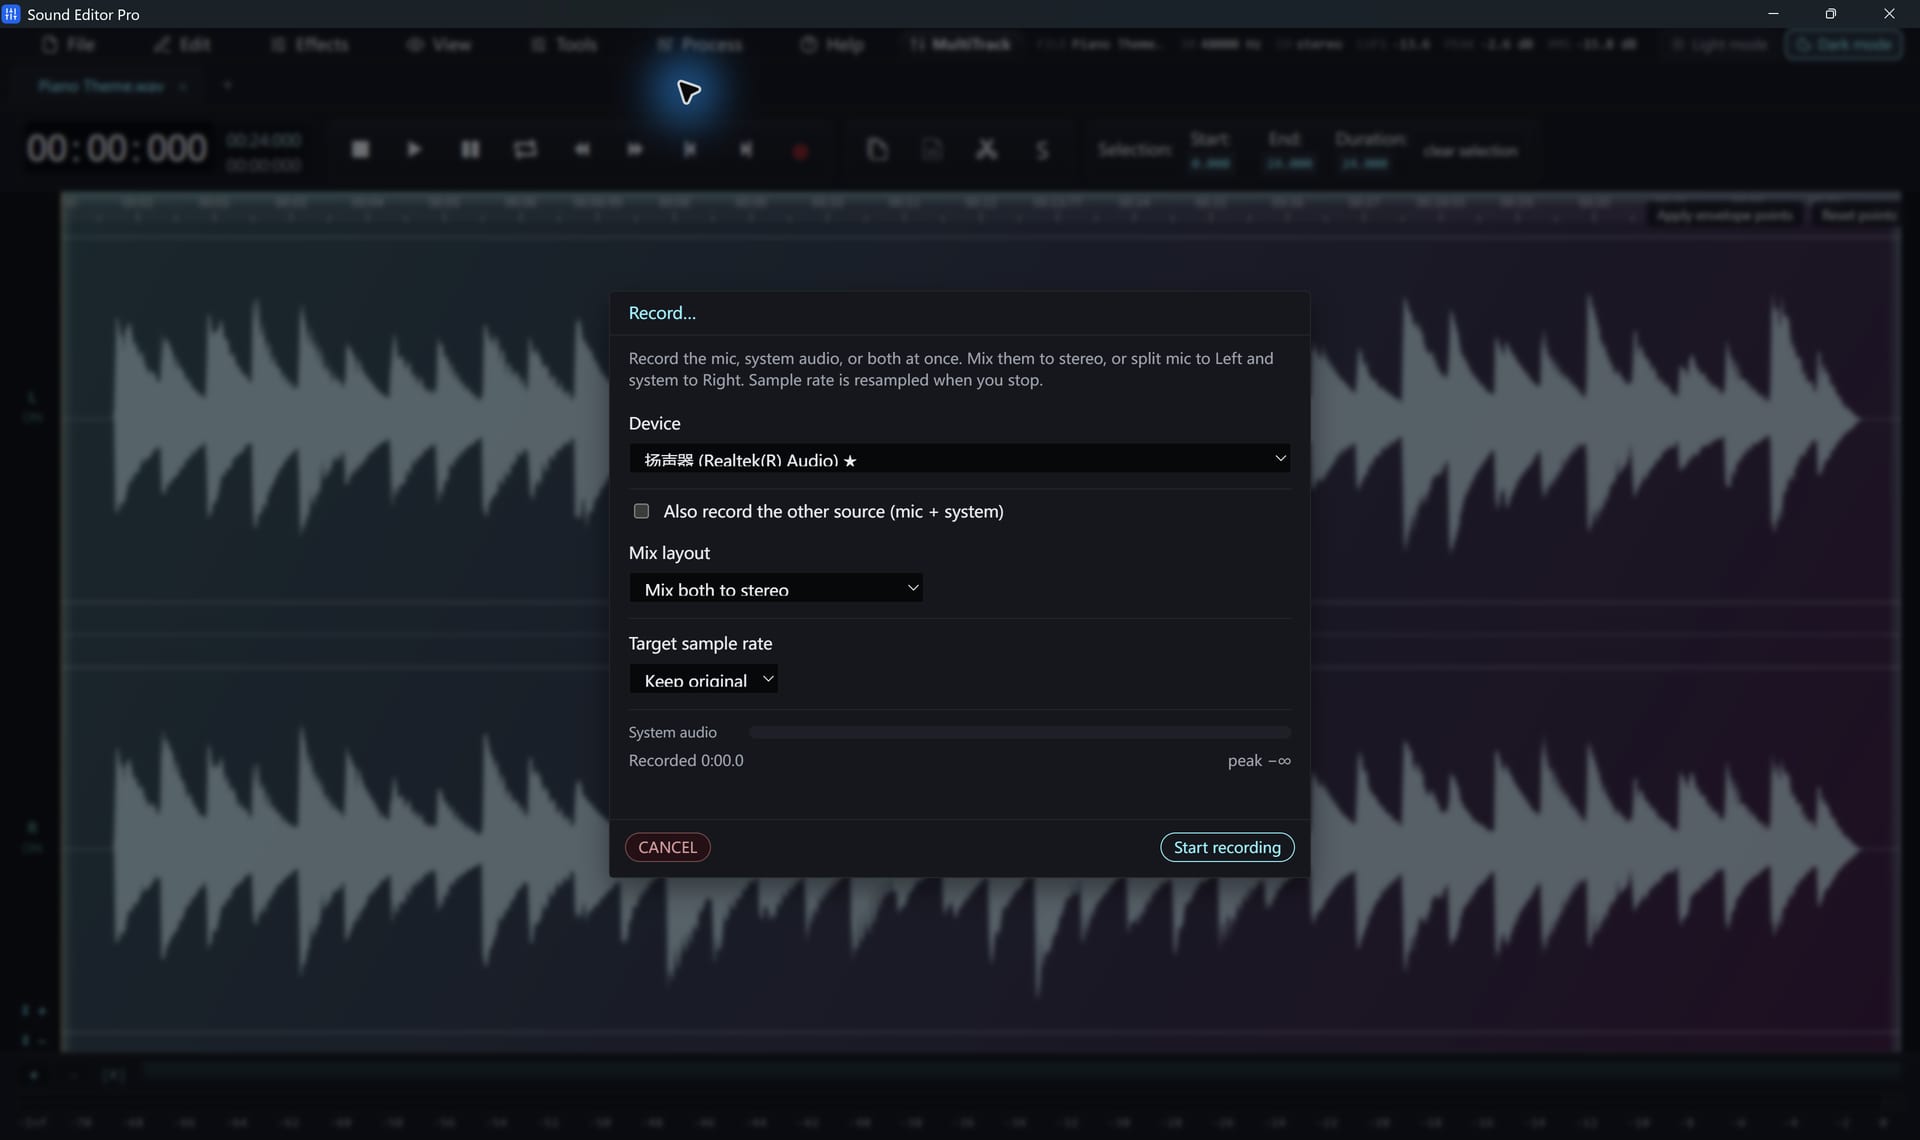Enable 'Also record the other source' checkbox

641,511
